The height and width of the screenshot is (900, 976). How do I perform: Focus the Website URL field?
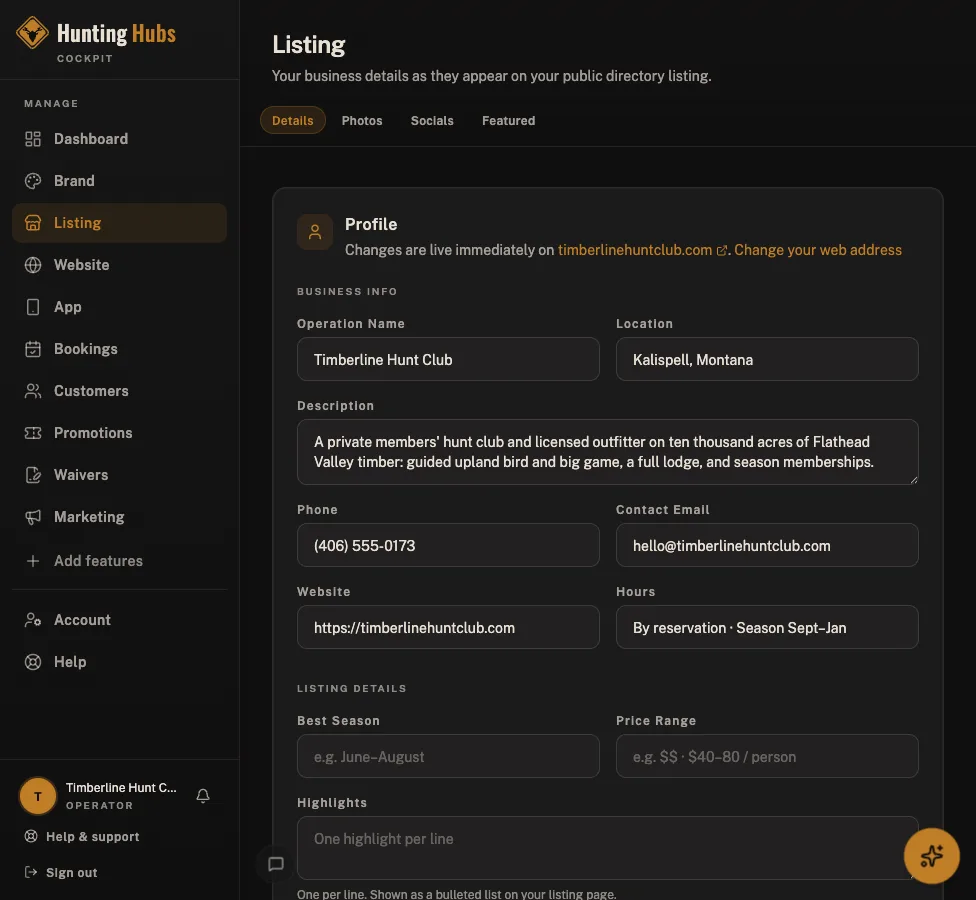pos(448,627)
